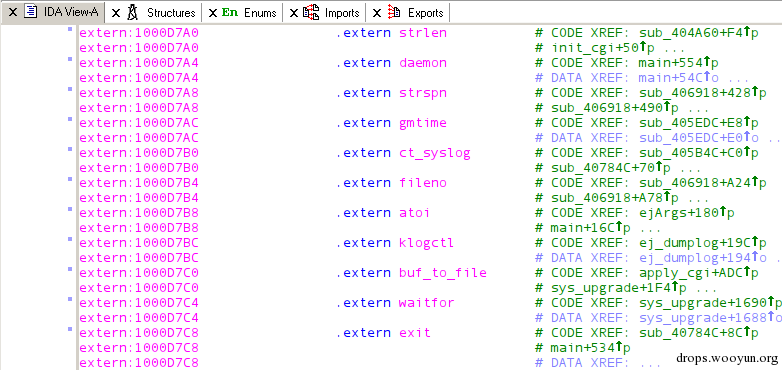
Task: Select the daemon extern symbol
Action: point(422,63)
